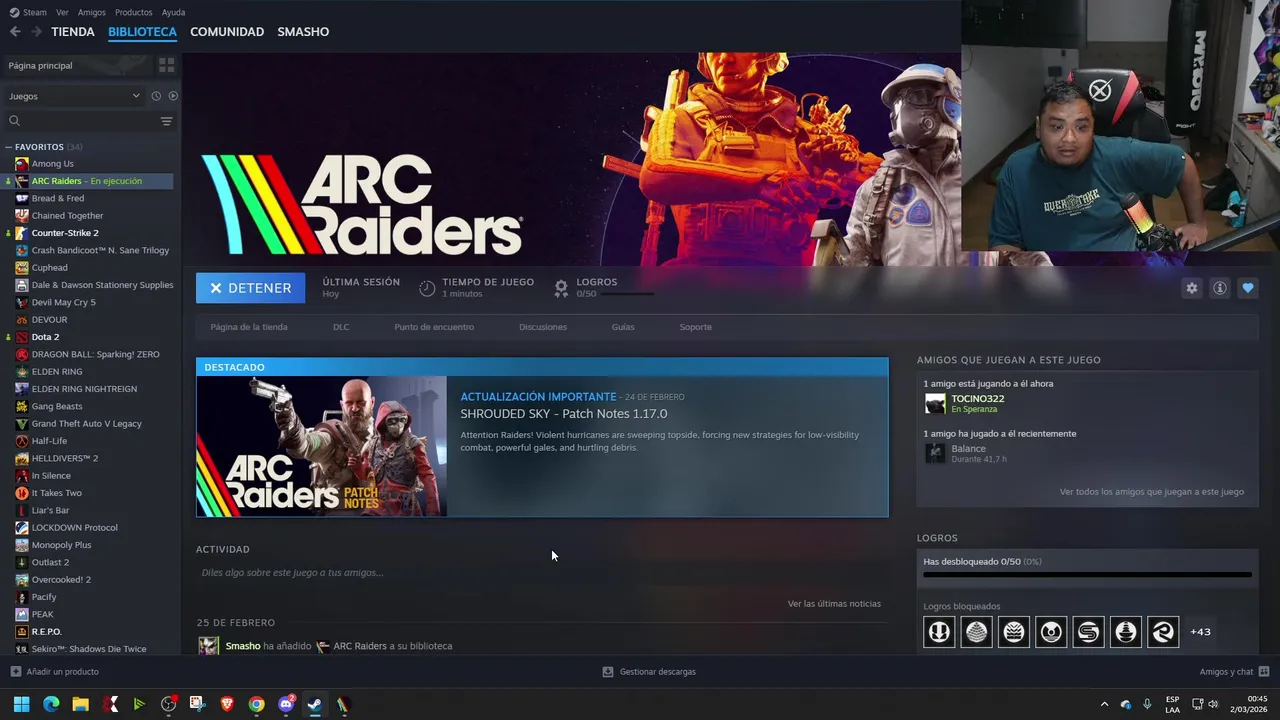This screenshot has width=1280, height=720.
Task: Select Counter-Strike 2 in the library list
Action: coord(65,233)
